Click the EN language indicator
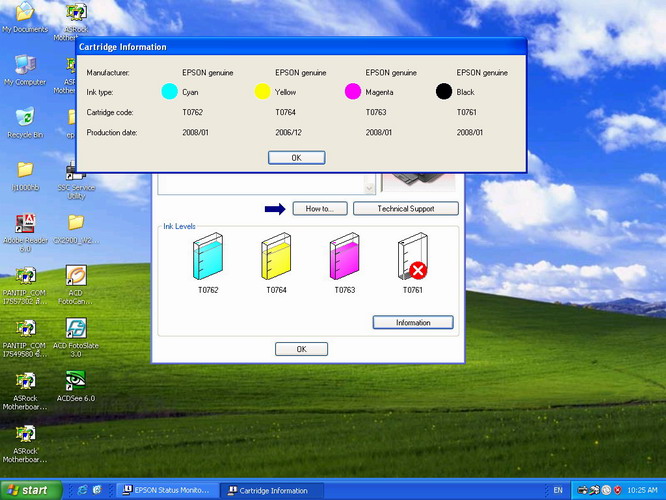The width and height of the screenshot is (666, 500). [x=558, y=490]
